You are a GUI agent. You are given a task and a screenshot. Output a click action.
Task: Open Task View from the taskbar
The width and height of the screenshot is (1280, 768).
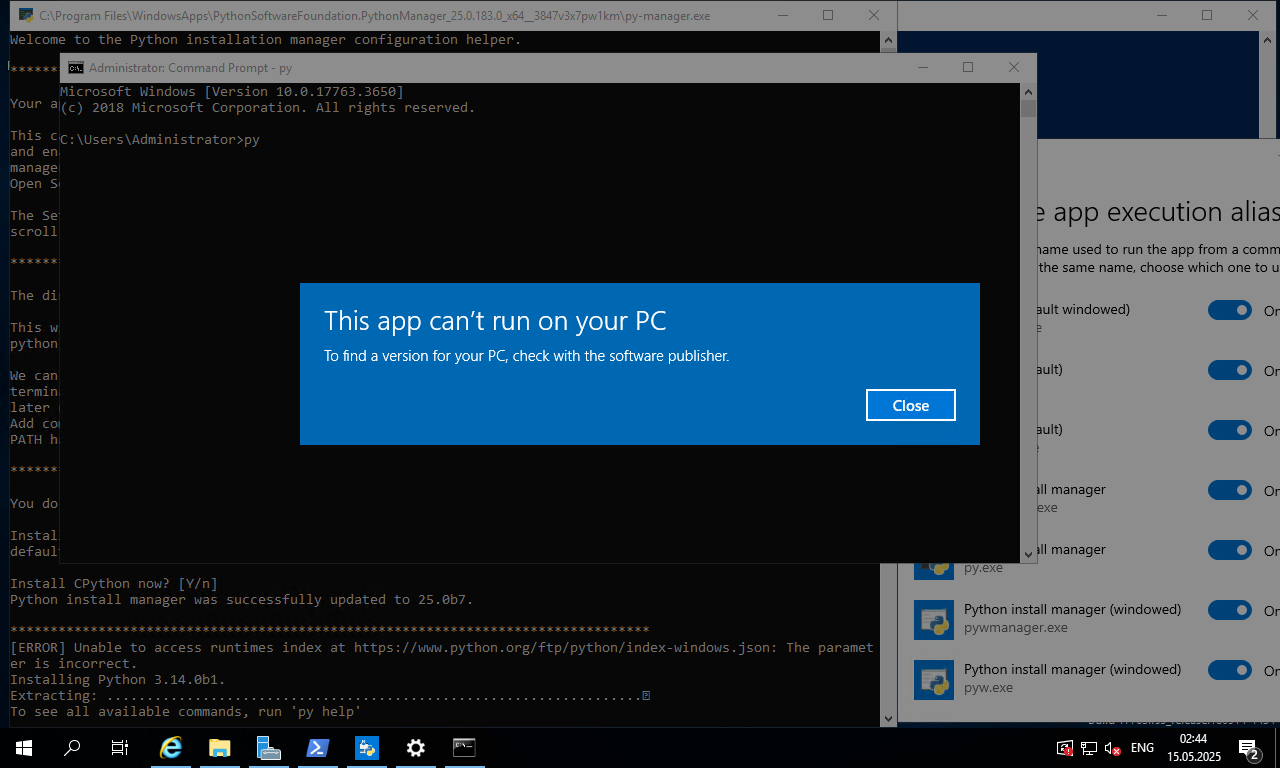point(120,747)
